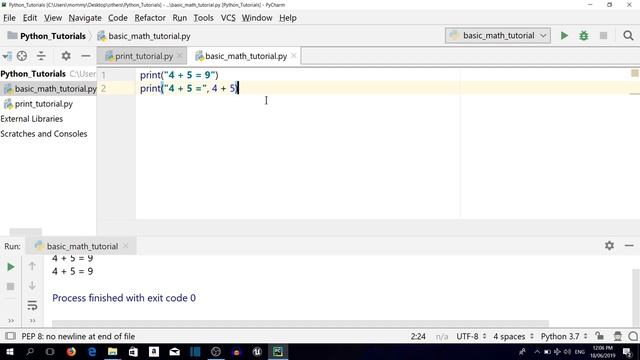Open the basic_math_tutorial run configuration dropdown
Viewport: 640px width, 360px height.
tap(498, 36)
